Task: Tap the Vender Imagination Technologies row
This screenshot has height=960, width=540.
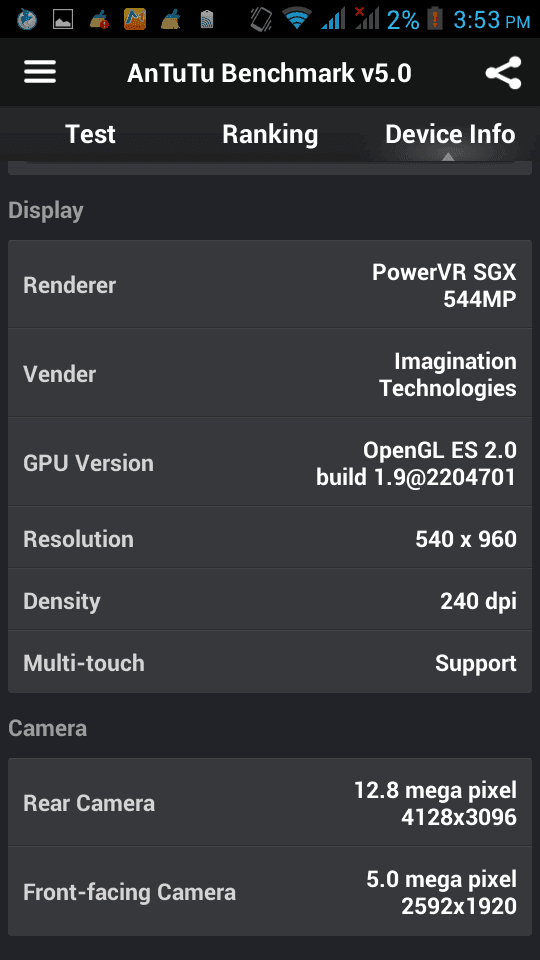Action: pyautogui.click(x=270, y=373)
